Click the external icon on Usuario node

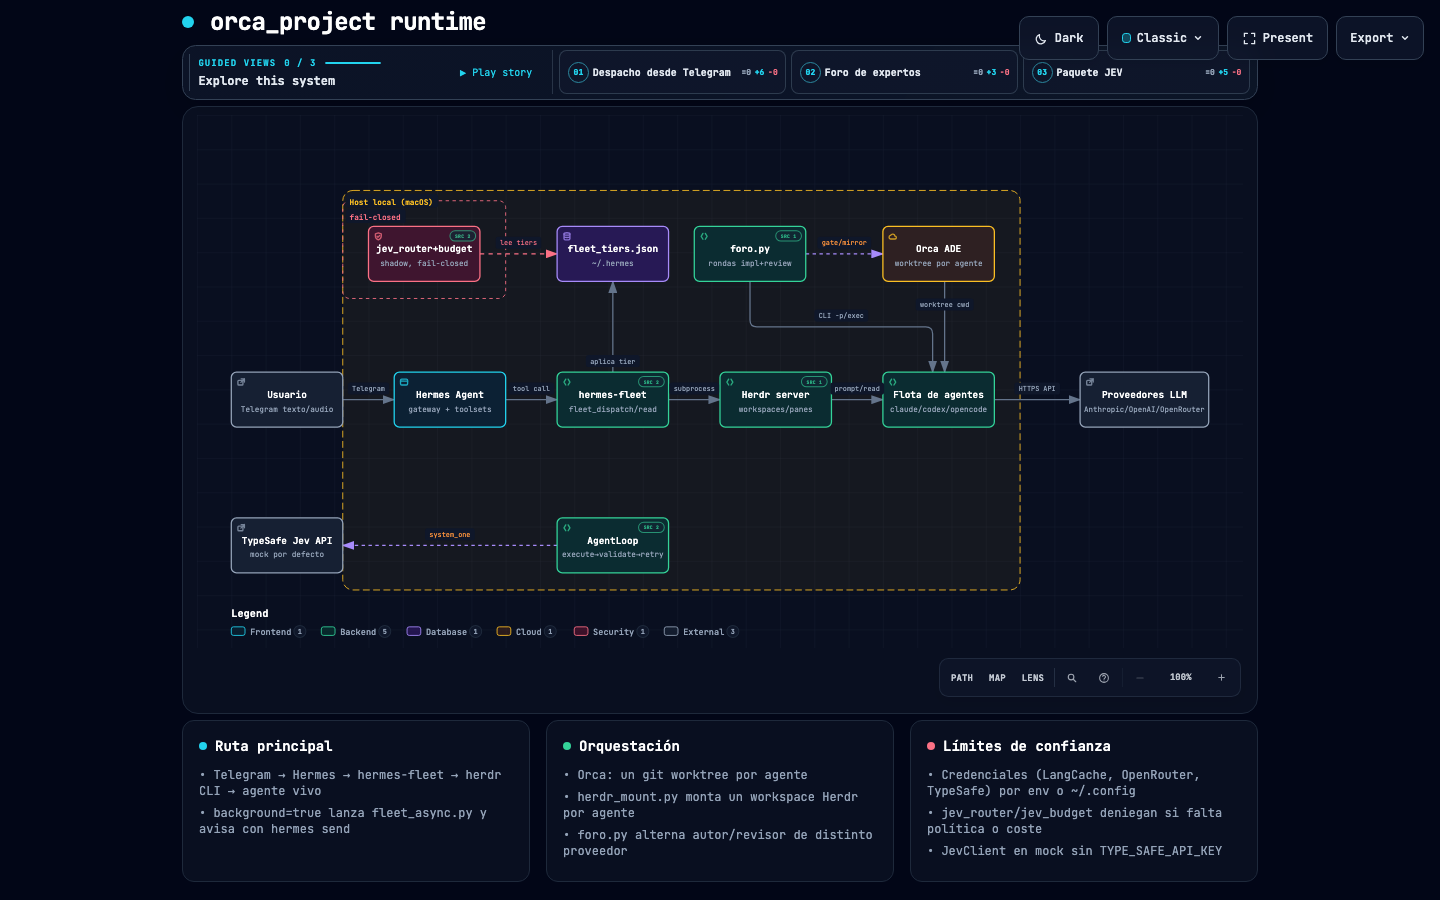[x=241, y=382]
